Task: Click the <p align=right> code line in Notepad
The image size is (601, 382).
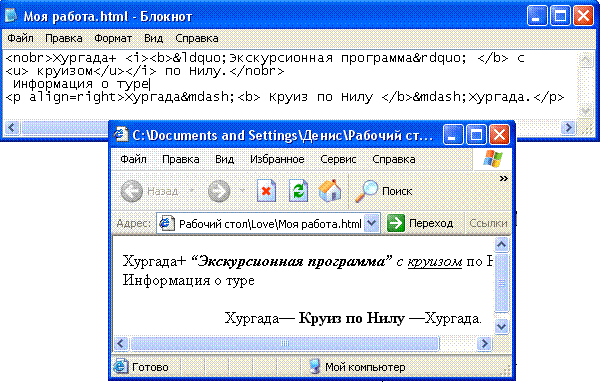Action: (285, 97)
